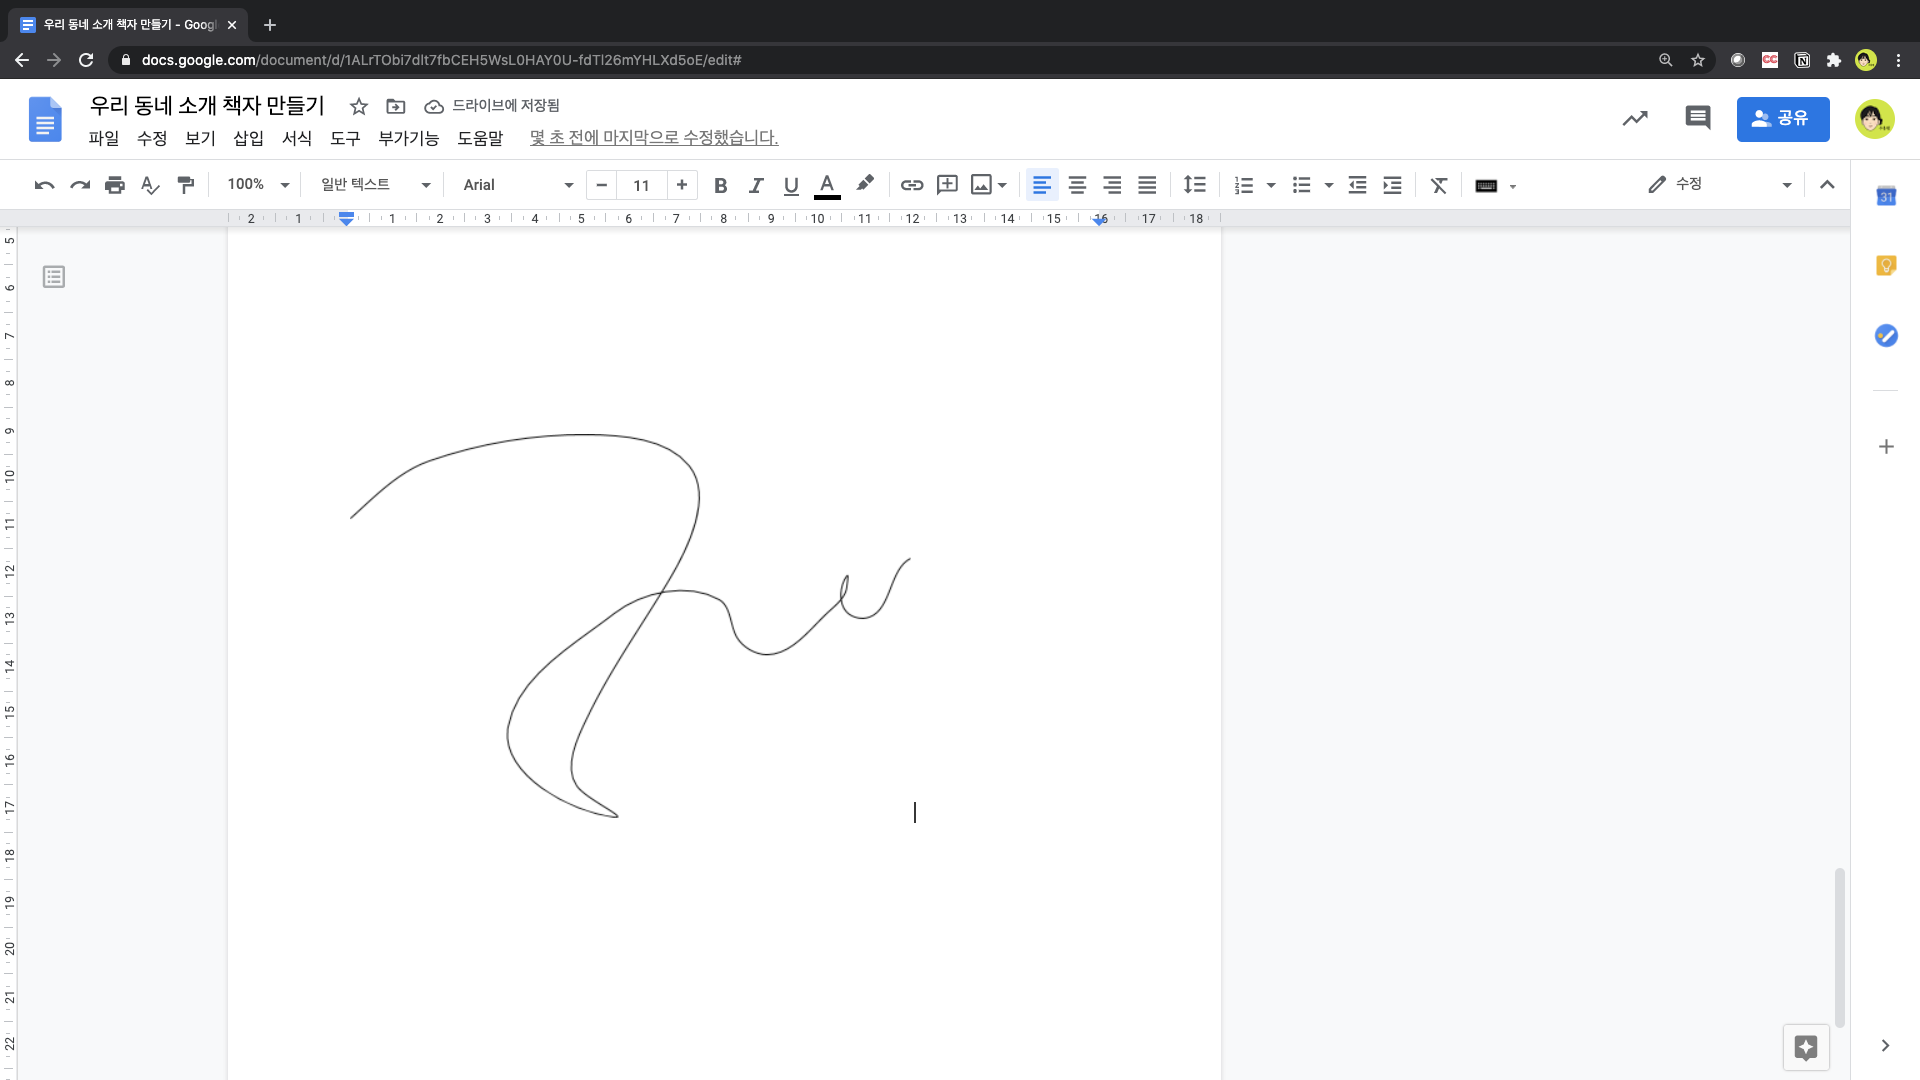Click the clear formatting icon
The height and width of the screenshot is (1080, 1920).
(1439, 185)
